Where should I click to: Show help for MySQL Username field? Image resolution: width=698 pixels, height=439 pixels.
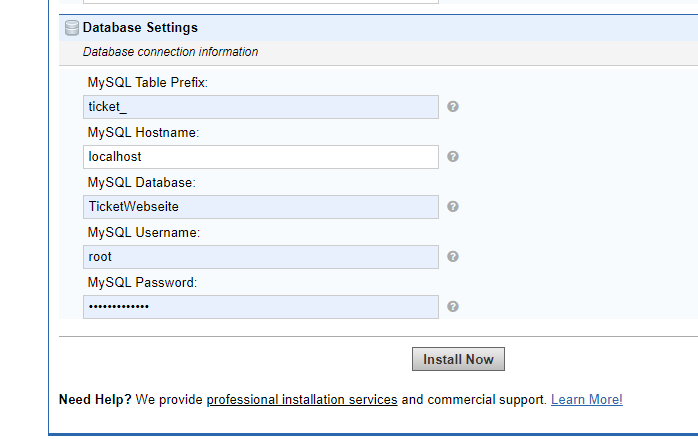[453, 256]
